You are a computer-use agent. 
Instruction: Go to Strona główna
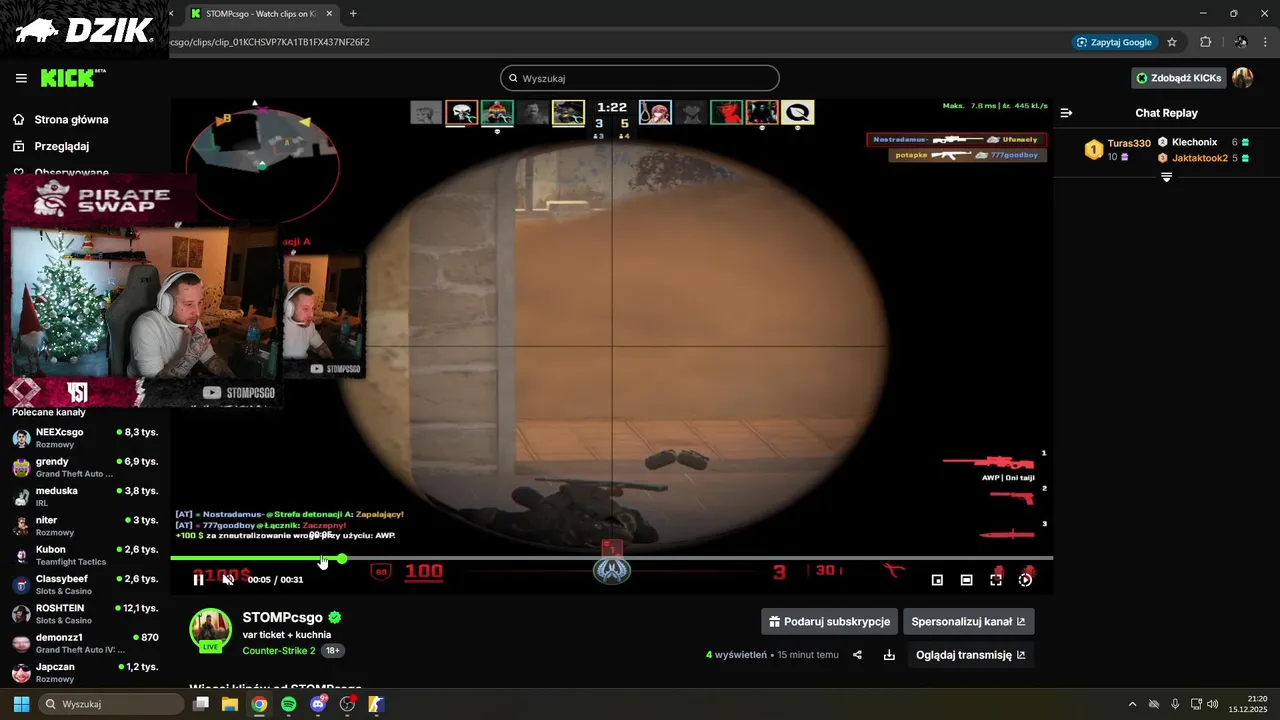[71, 119]
